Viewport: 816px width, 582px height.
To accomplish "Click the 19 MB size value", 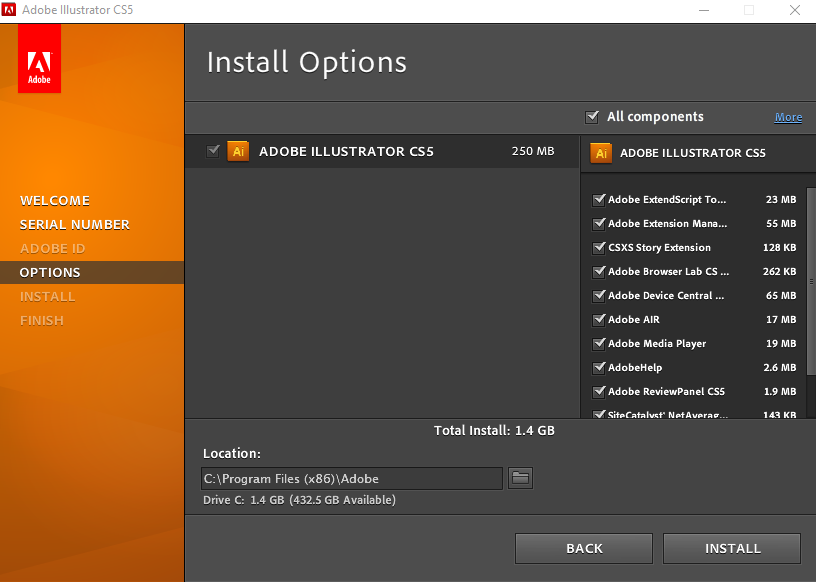I will [x=781, y=343].
